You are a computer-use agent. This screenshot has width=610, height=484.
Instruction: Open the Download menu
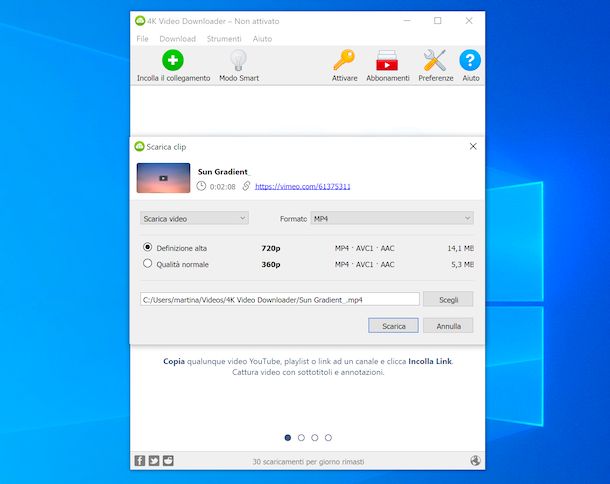[177, 39]
